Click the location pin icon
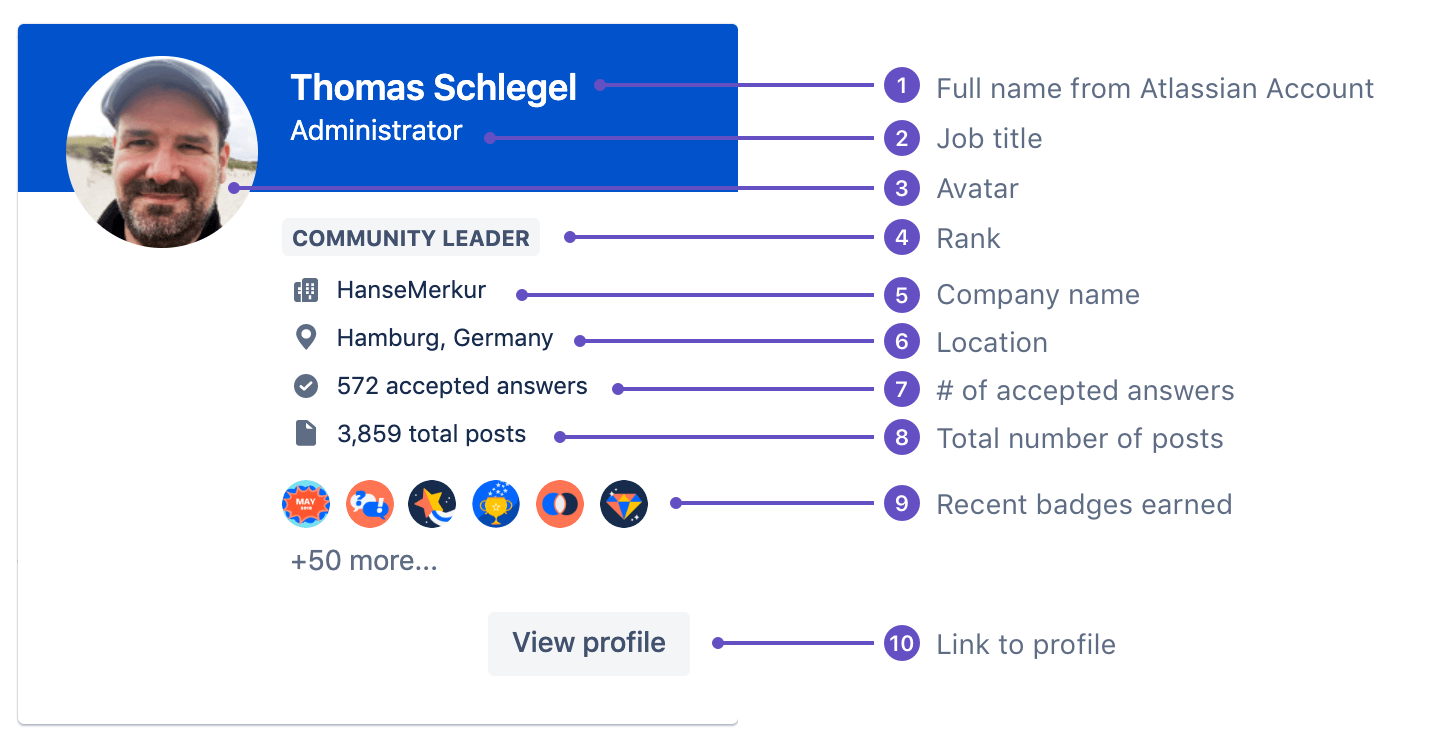This screenshot has width=1450, height=756. click(306, 338)
